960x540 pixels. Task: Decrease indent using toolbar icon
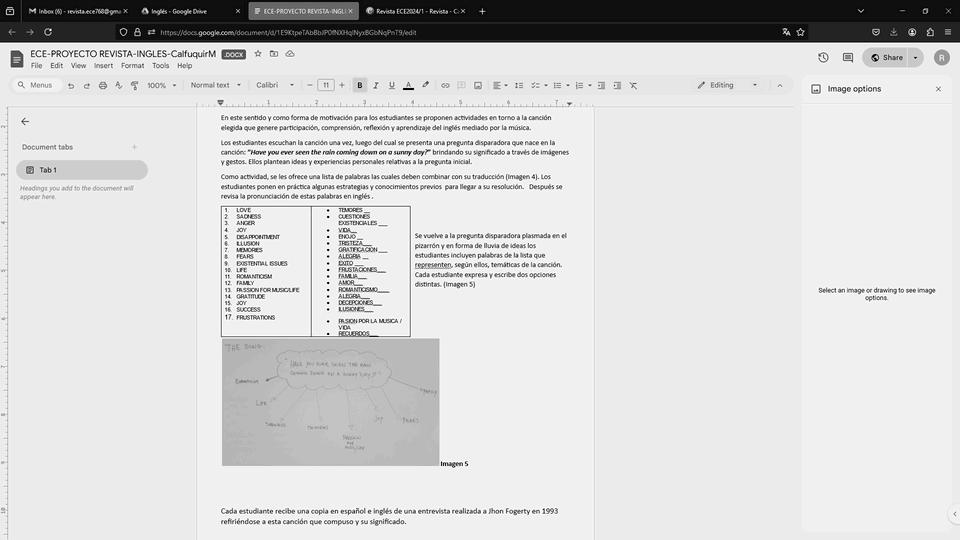[x=601, y=85]
